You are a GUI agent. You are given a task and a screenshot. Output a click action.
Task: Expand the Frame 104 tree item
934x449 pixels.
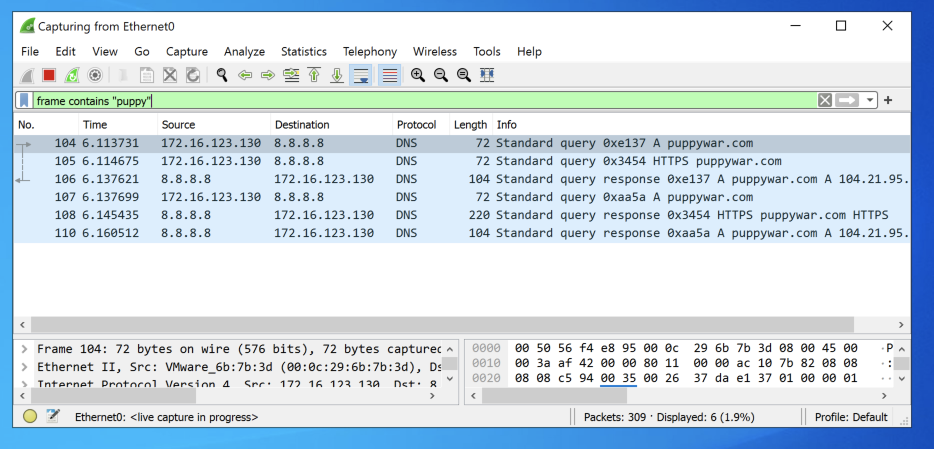[x=24, y=349]
